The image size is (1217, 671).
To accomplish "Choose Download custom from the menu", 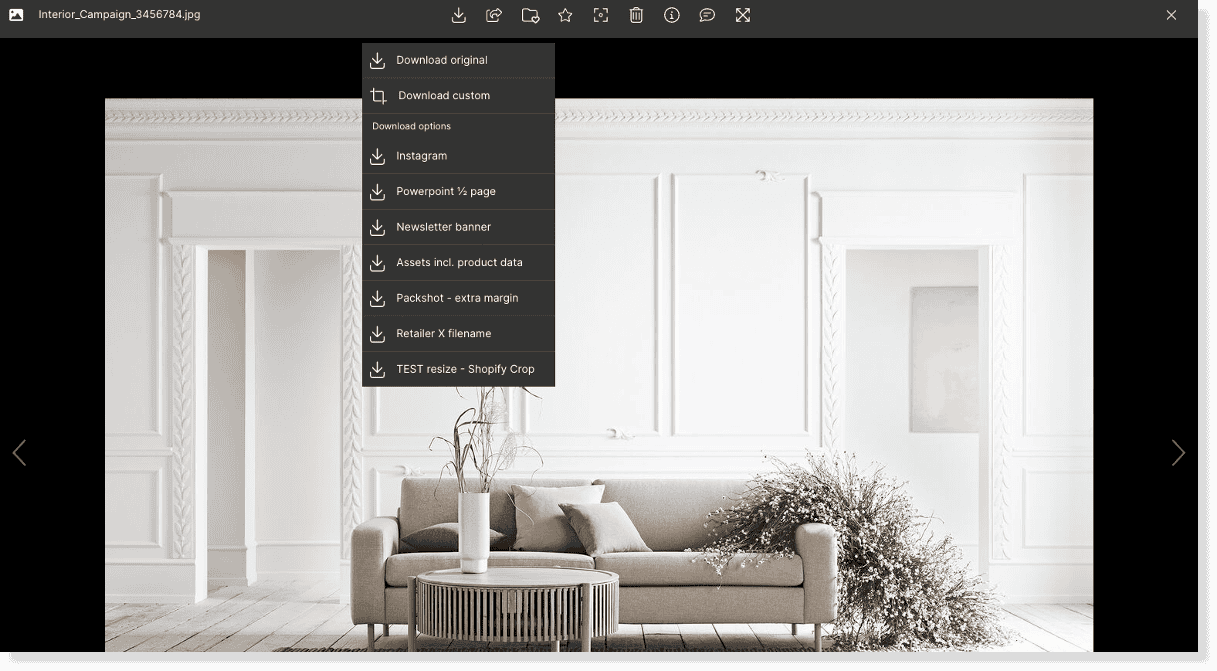I will [444, 95].
